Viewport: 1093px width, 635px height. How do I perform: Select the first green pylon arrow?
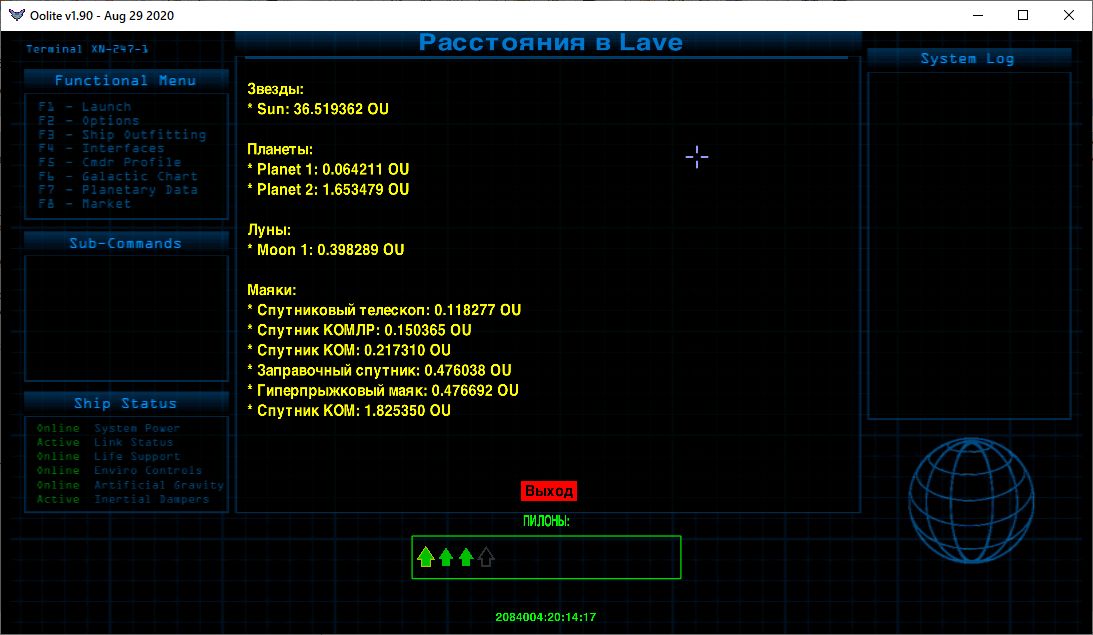pyautogui.click(x=425, y=557)
